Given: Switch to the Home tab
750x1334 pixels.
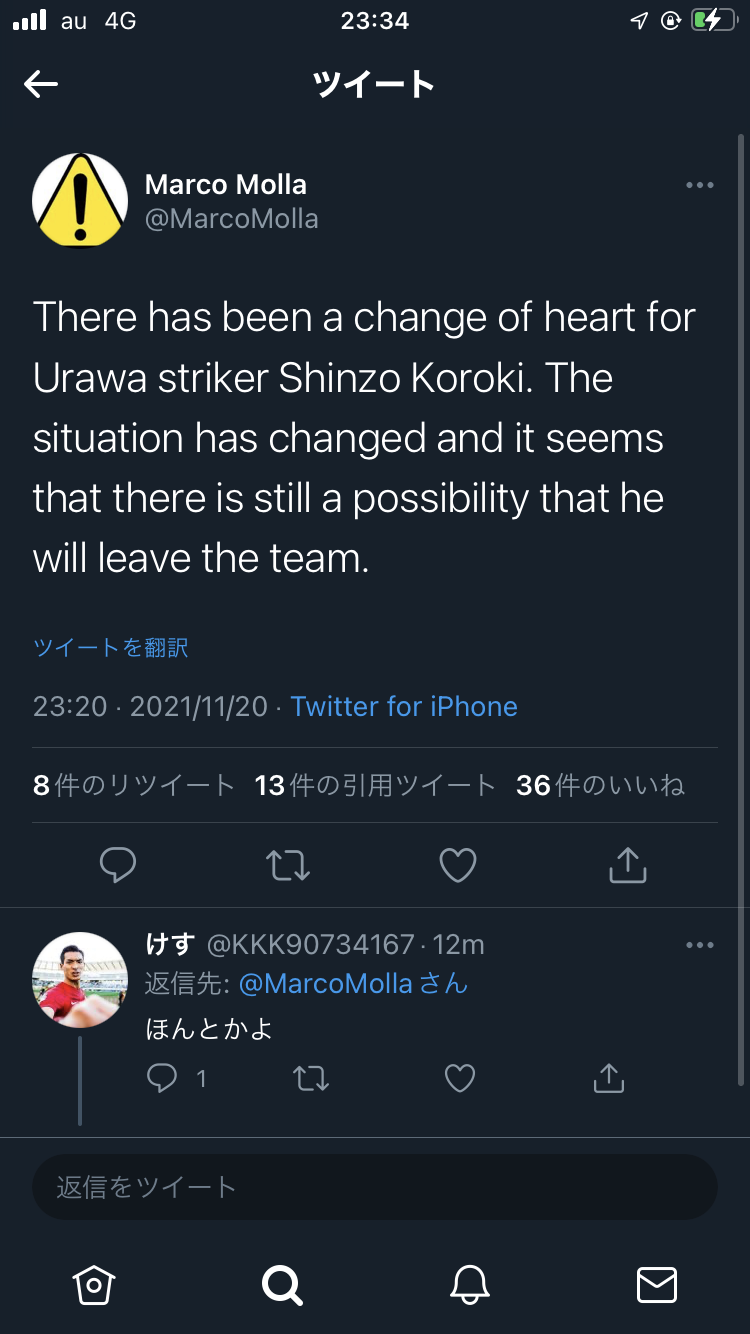Looking at the screenshot, I should pos(94,1284).
